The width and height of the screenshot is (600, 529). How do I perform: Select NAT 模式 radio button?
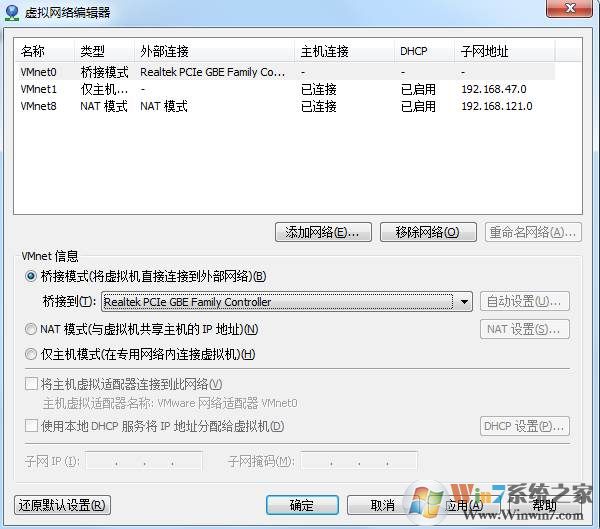point(31,329)
